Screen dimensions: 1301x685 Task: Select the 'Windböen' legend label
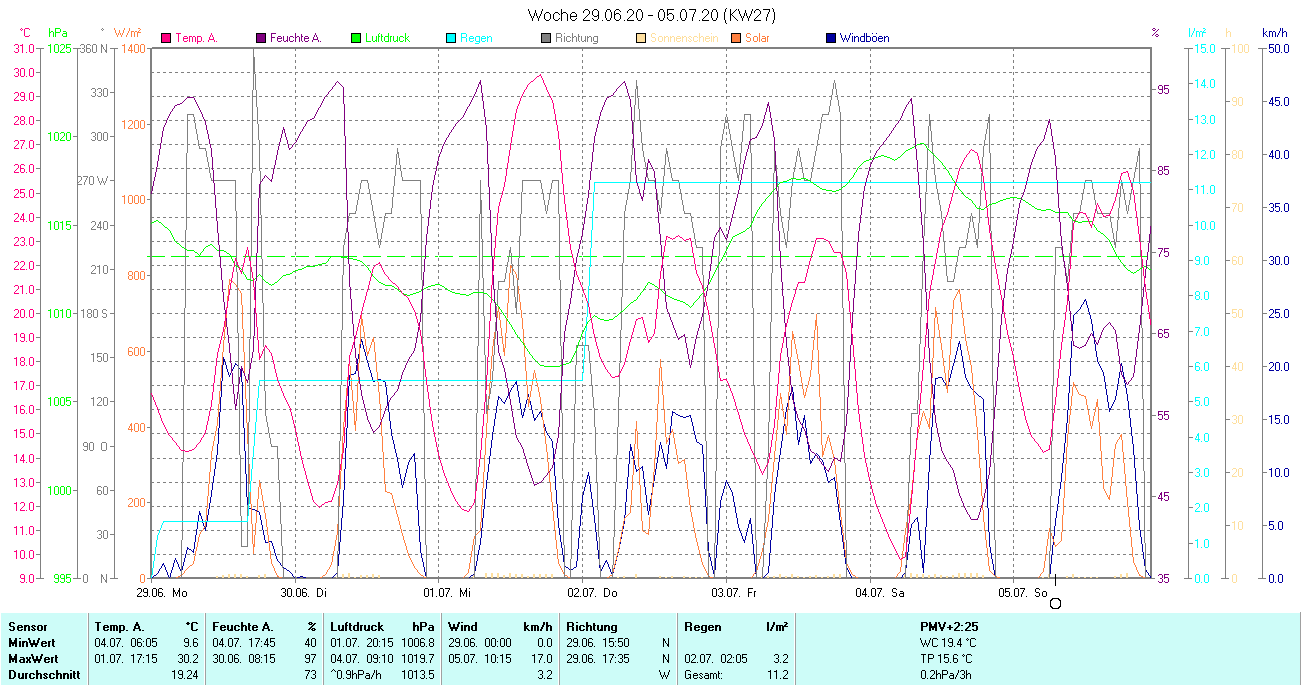[864, 38]
